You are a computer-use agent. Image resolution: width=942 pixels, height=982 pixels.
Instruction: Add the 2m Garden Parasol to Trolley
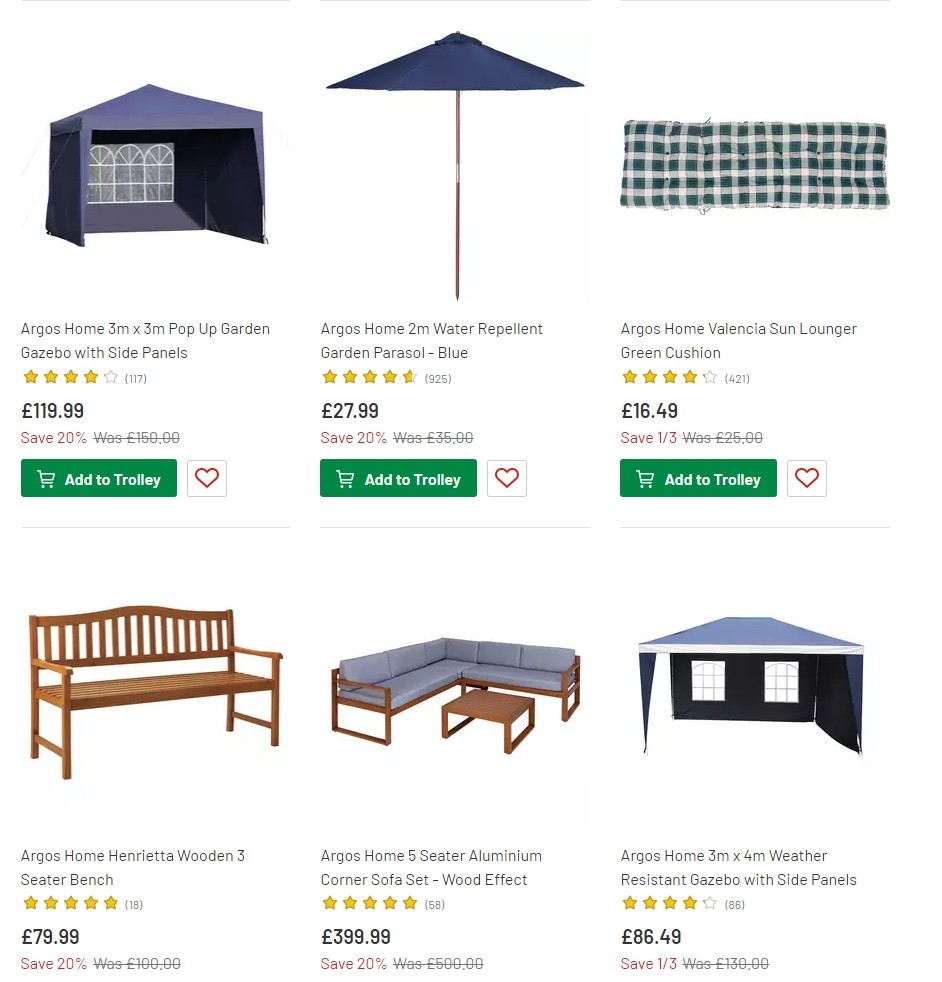pyautogui.click(x=398, y=479)
